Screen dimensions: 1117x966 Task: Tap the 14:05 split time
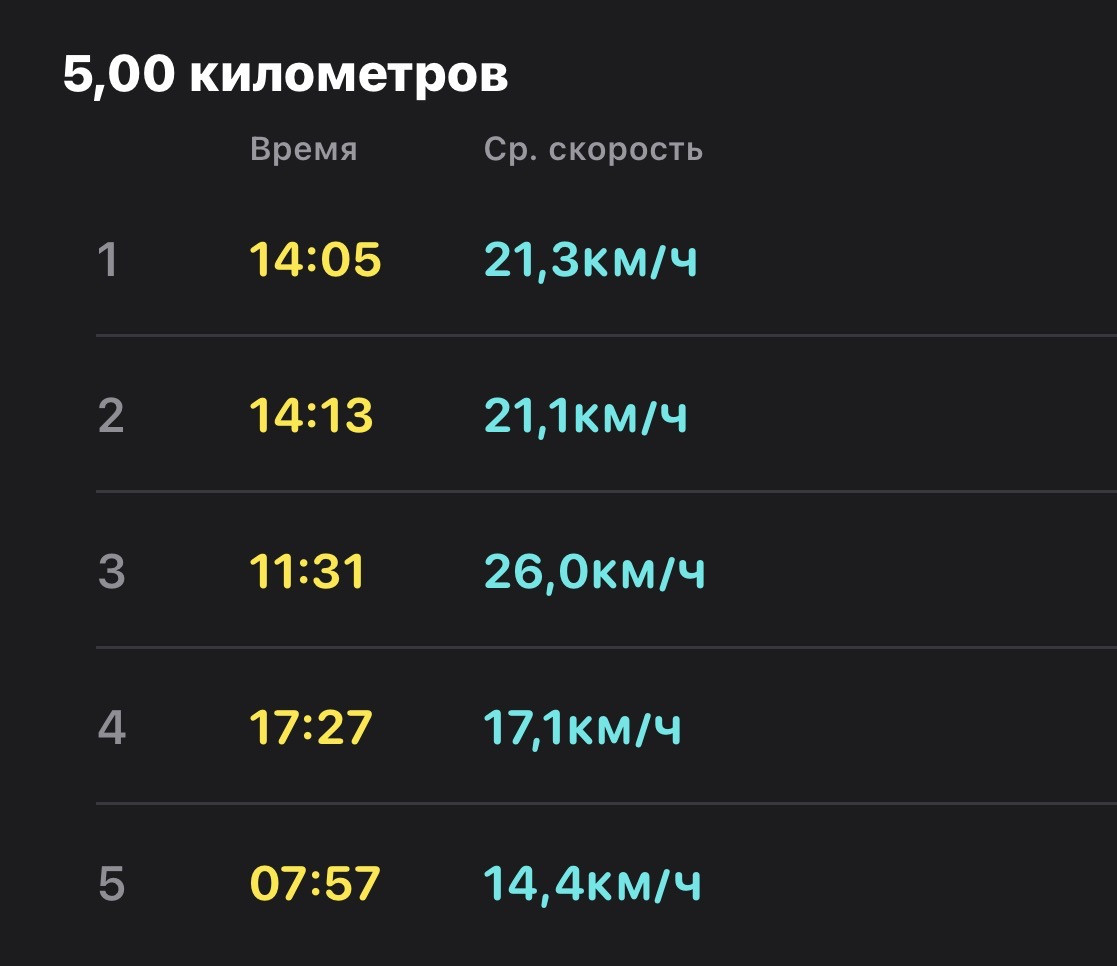(316, 259)
